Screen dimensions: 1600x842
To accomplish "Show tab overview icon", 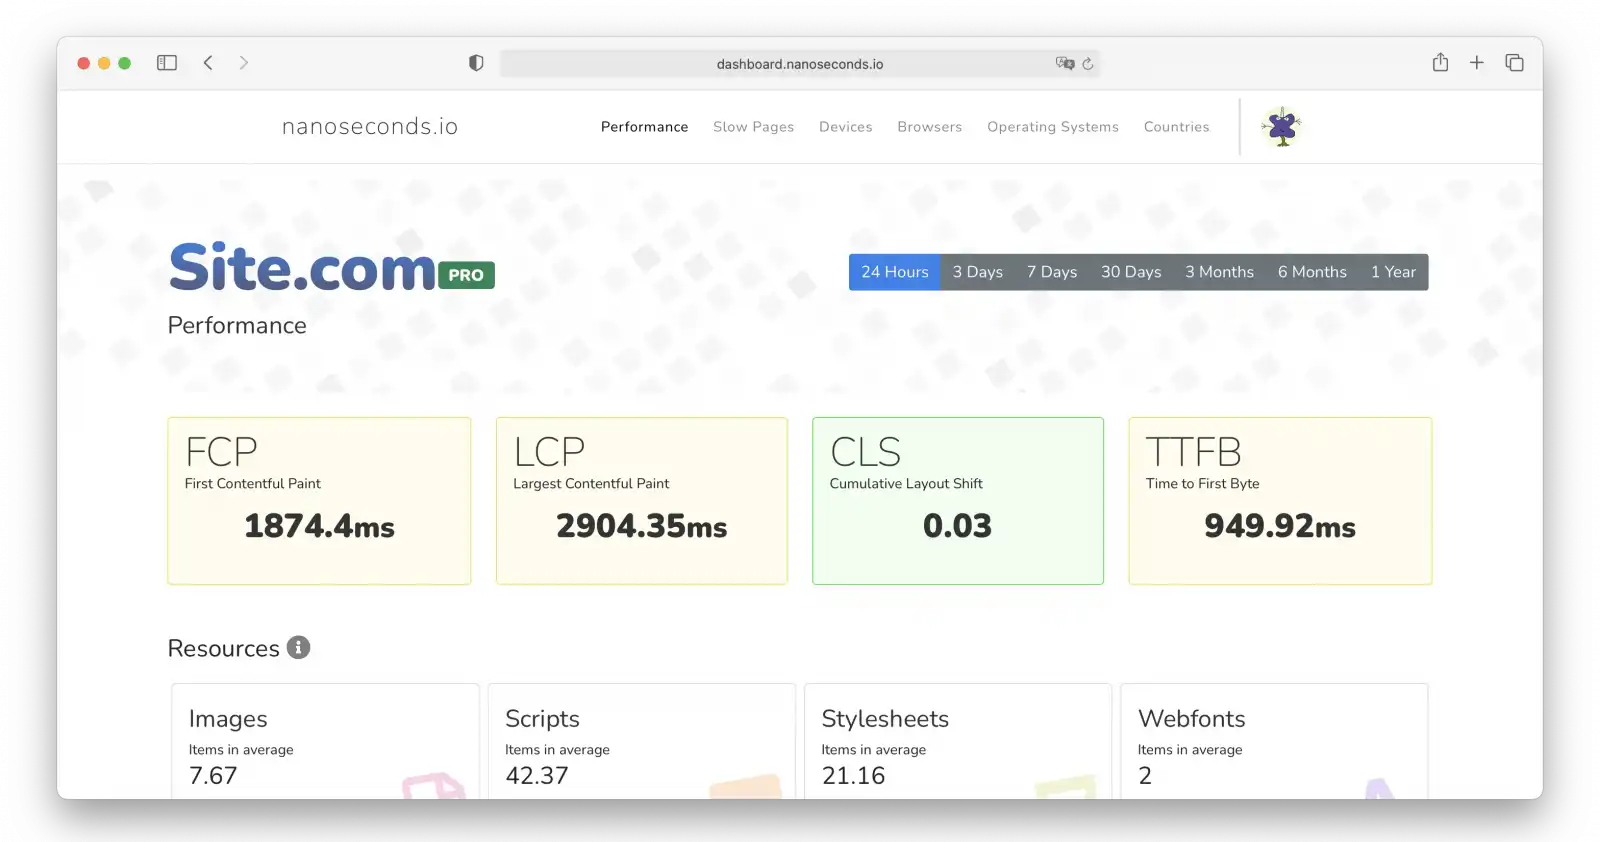I will pyautogui.click(x=1514, y=62).
